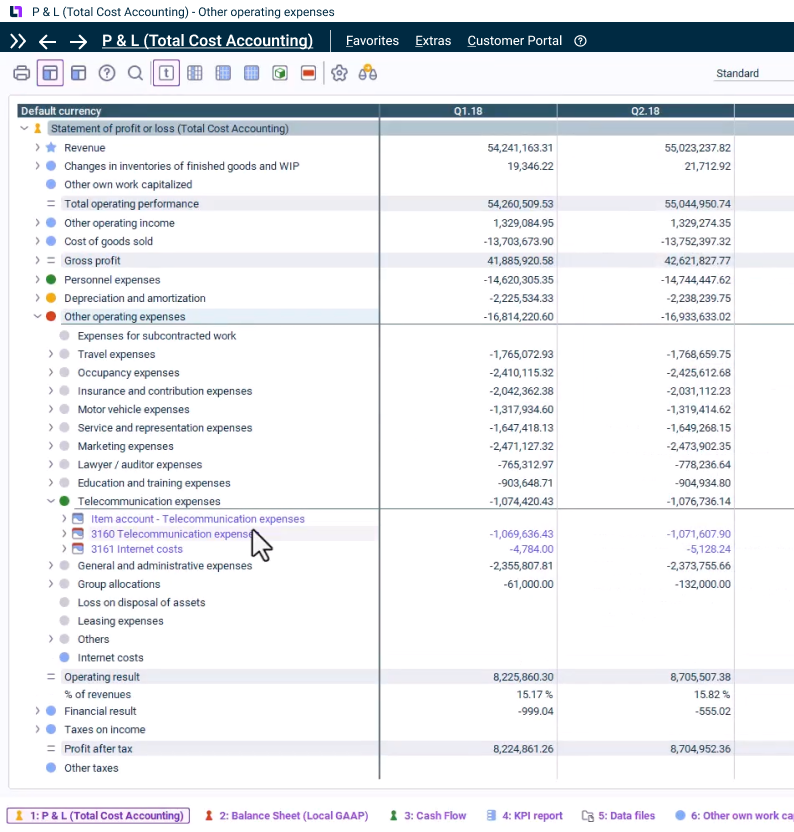
Task: Click the red bar toolbar icon
Action: coord(309,73)
